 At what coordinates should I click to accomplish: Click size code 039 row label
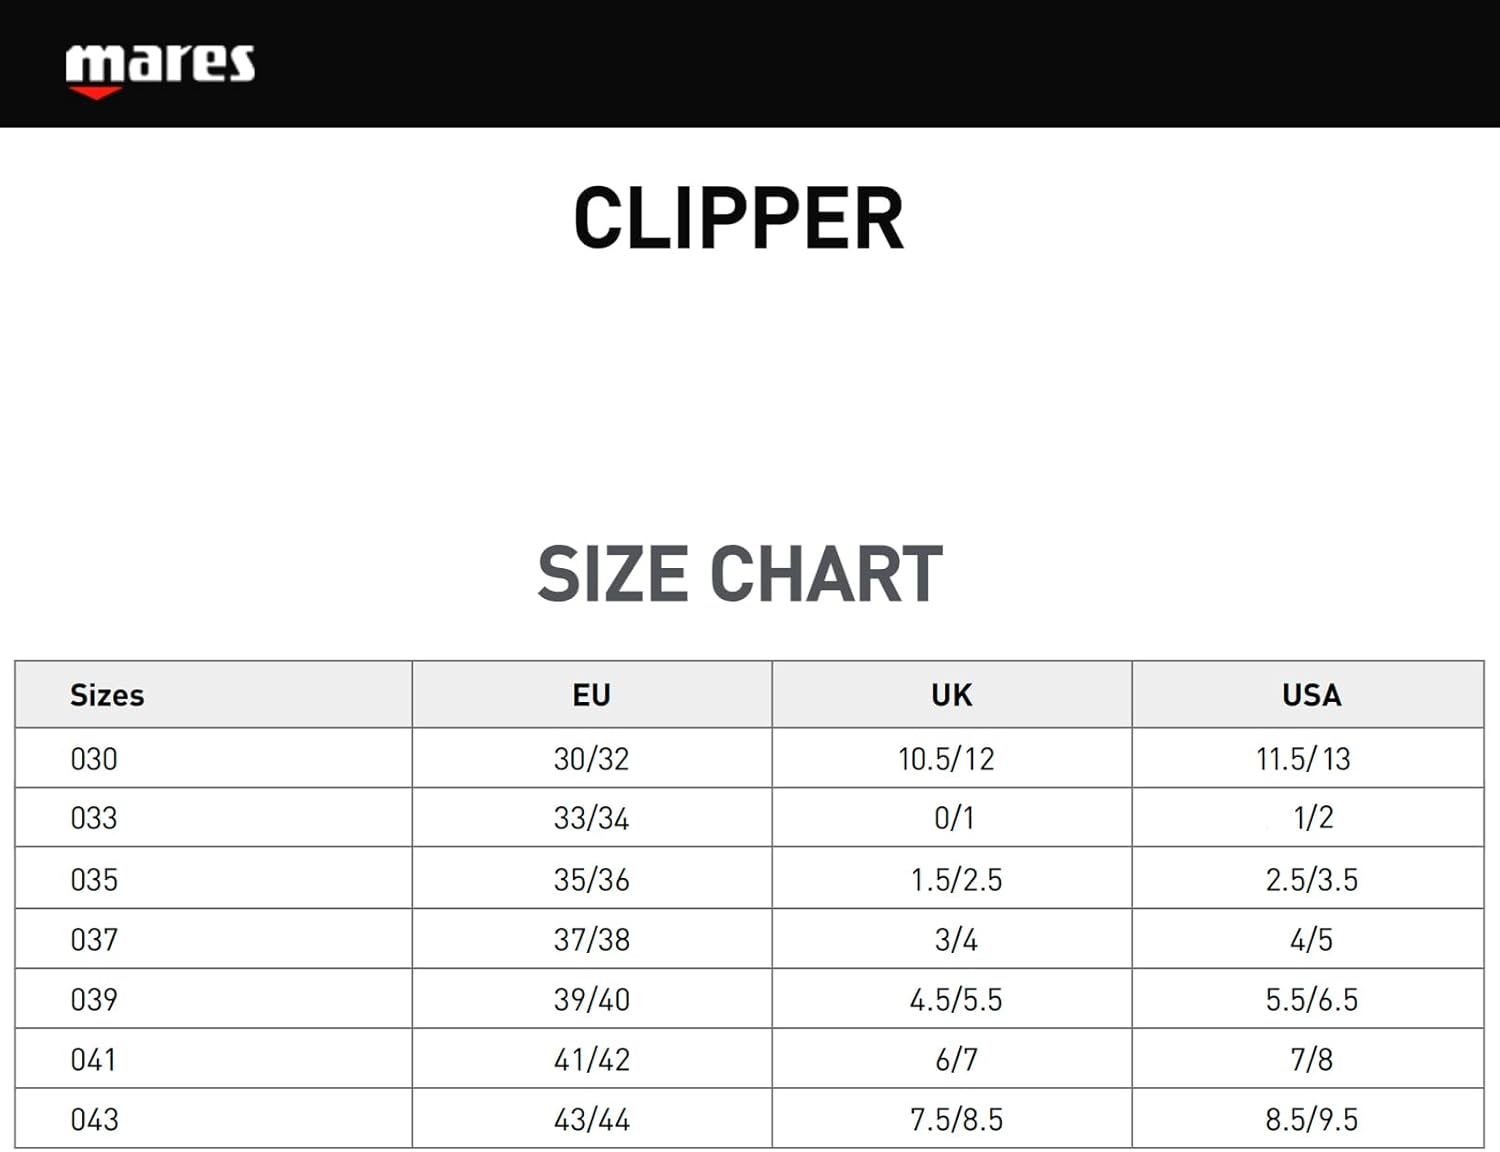click(x=94, y=1000)
